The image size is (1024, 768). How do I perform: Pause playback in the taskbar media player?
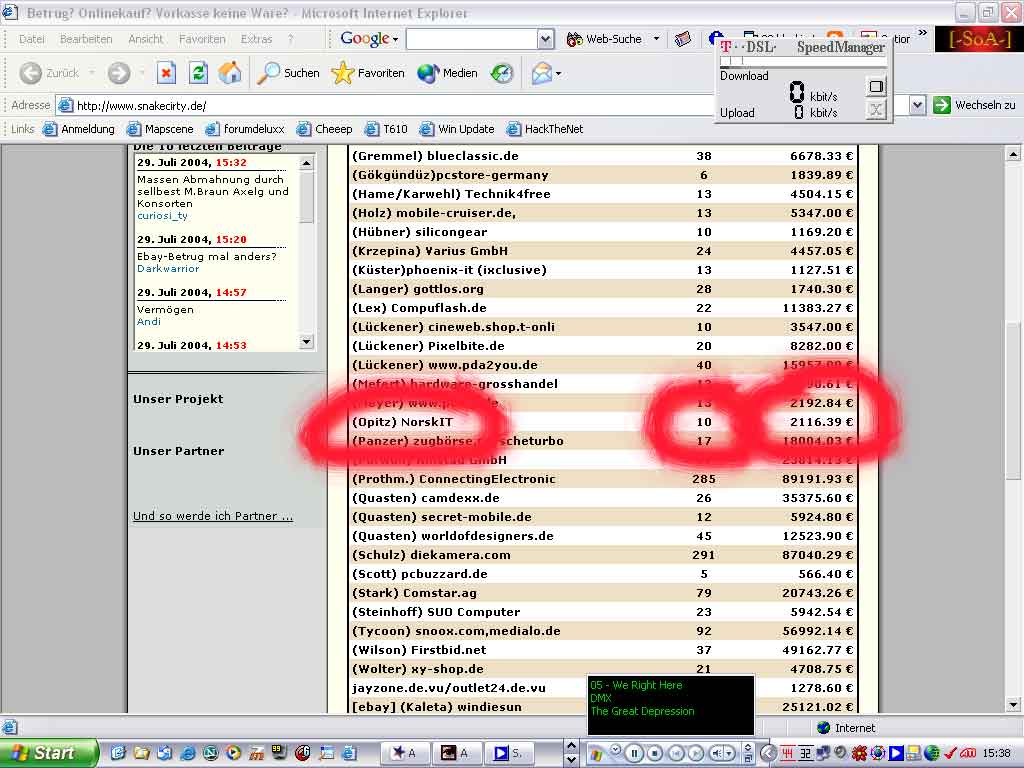(634, 754)
